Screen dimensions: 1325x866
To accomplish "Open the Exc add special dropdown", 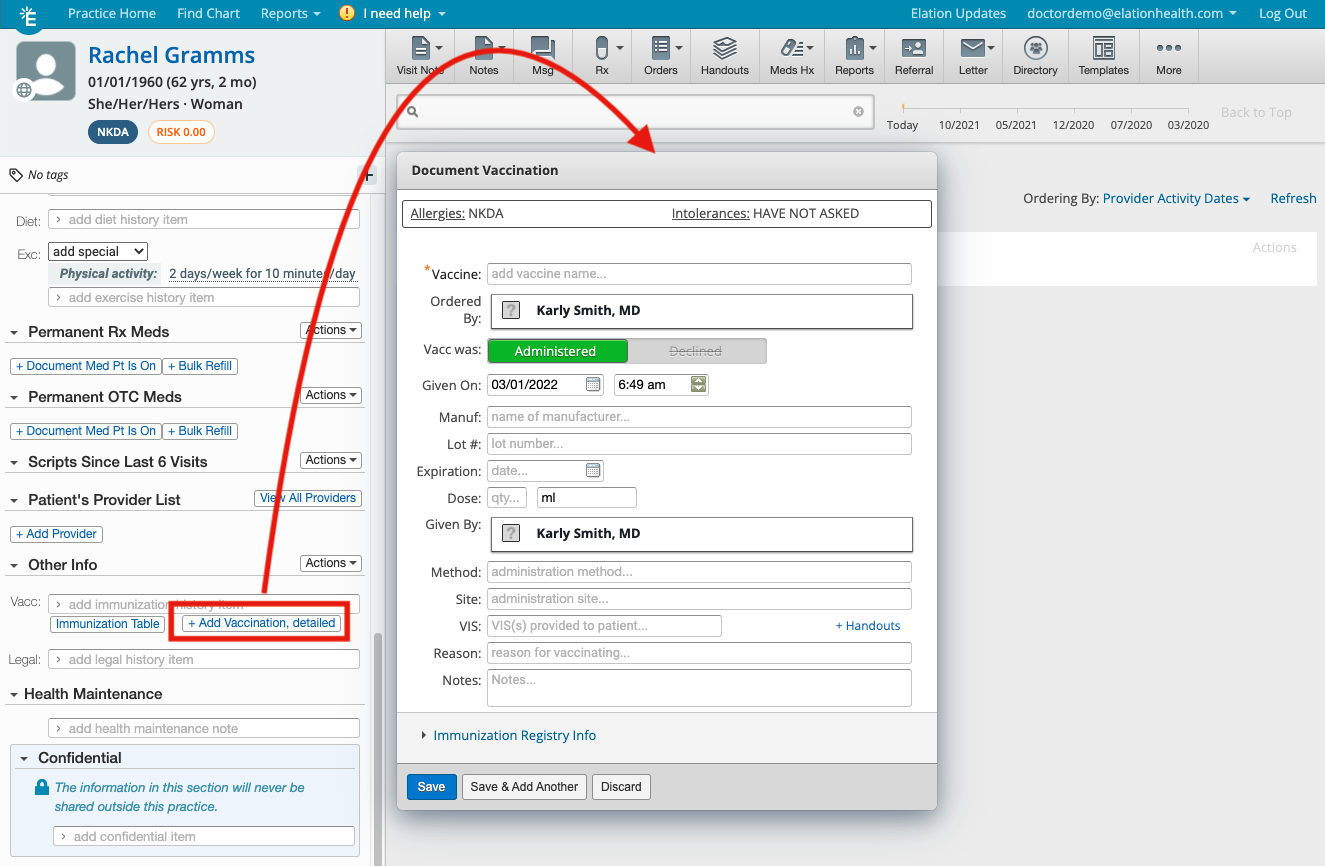I will [x=98, y=252].
